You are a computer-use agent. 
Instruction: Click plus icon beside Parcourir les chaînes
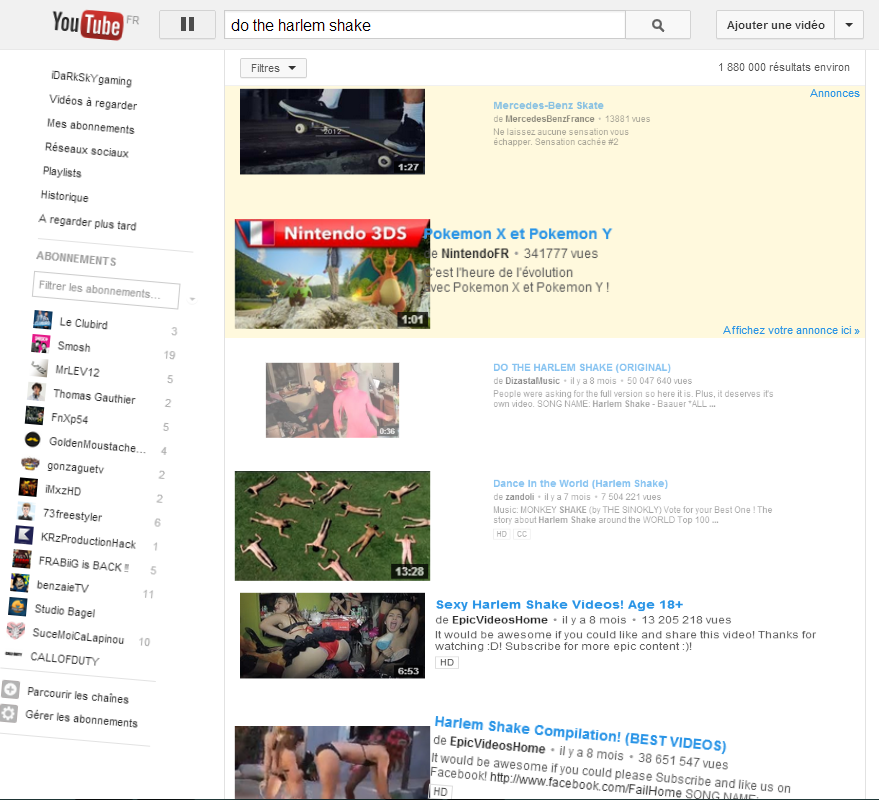tap(11, 690)
